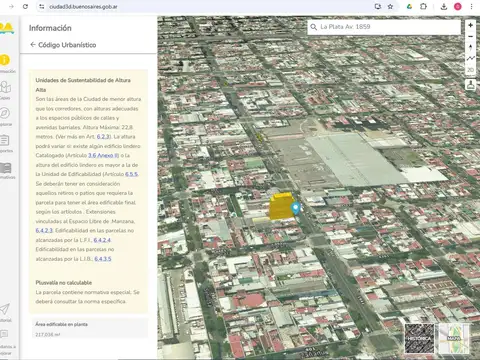Zoom out the map with minus button
This screenshot has width=480, height=360.
tap(470, 36)
